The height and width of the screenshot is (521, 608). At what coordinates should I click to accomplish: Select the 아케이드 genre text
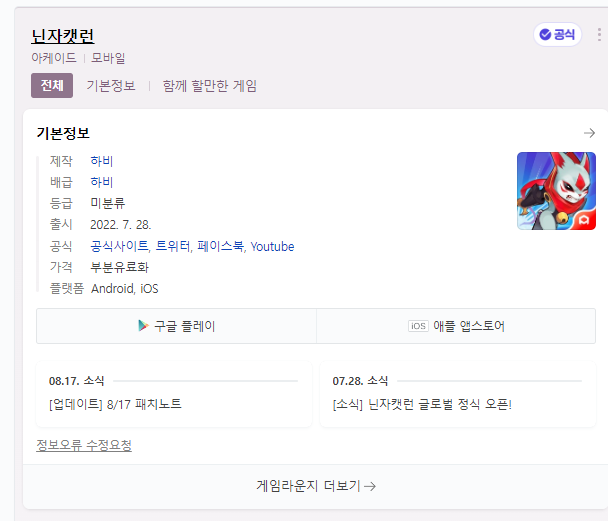pos(54,58)
